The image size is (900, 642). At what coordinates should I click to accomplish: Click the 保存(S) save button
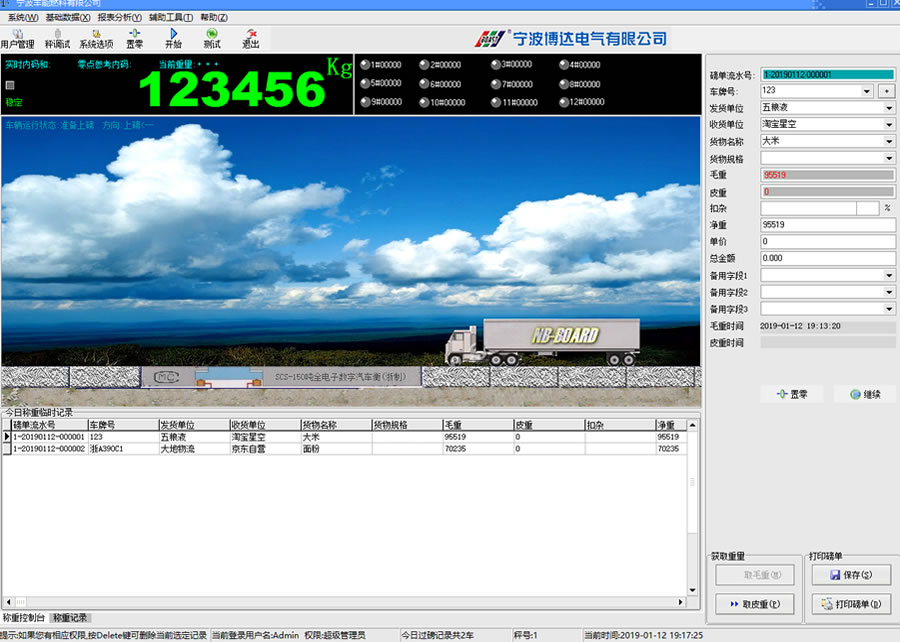click(851, 575)
